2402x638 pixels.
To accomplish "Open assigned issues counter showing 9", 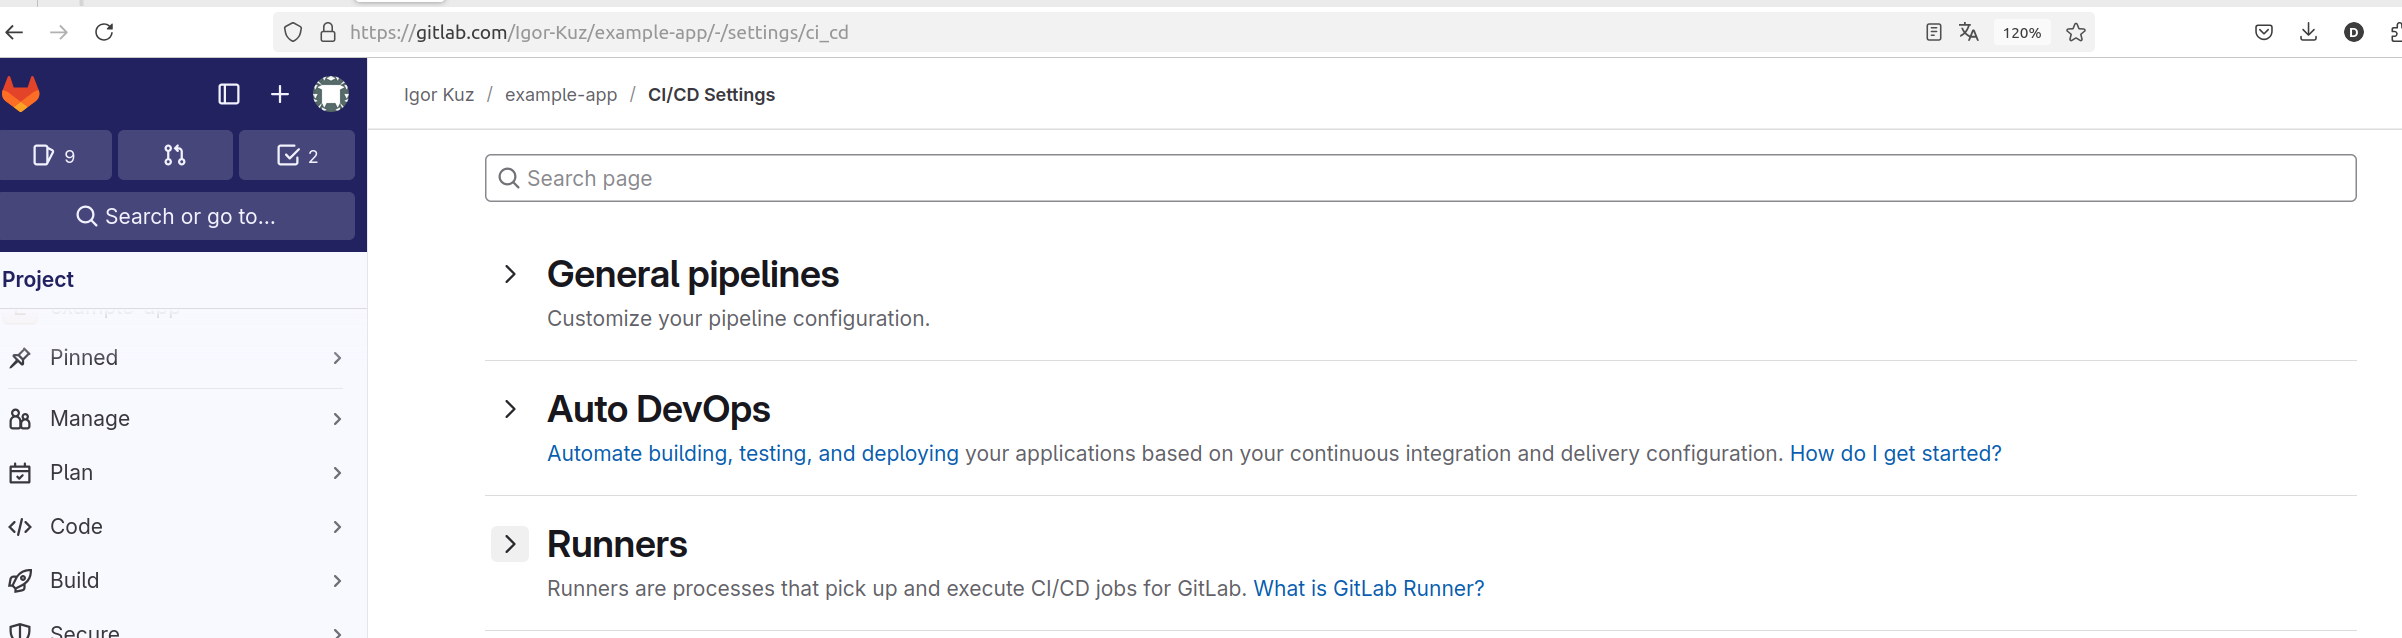I will pos(54,155).
